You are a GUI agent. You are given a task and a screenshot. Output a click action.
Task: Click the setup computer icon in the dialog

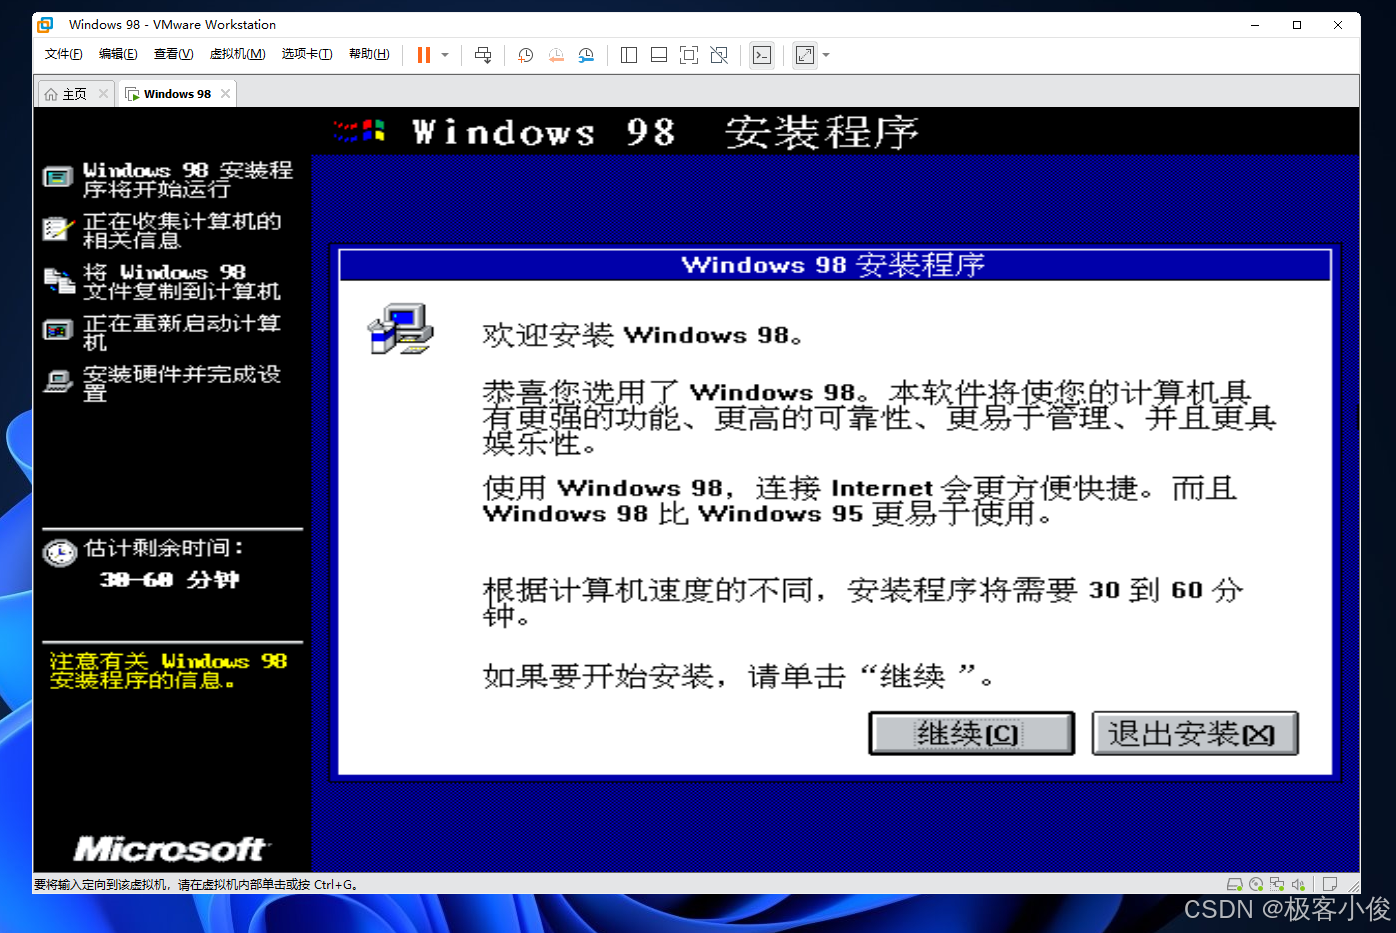400,329
